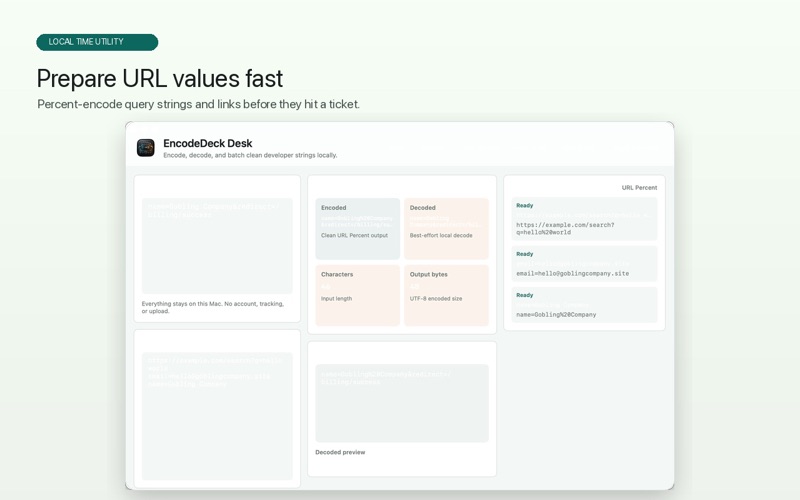Click the "URL Percent" mode label
The image size is (800, 500).
639,188
